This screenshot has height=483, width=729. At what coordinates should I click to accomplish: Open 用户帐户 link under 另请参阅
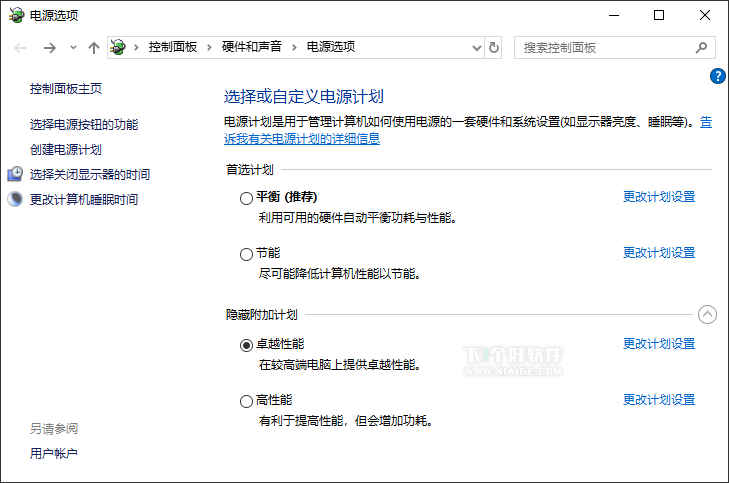[x=53, y=453]
